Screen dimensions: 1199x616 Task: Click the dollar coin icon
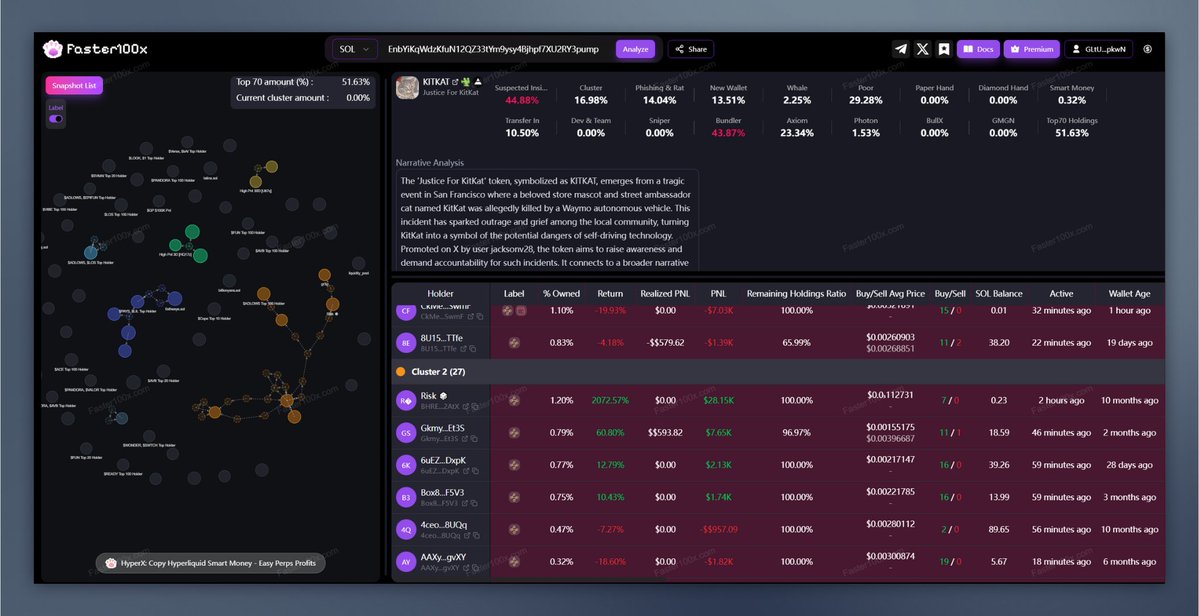click(1147, 49)
